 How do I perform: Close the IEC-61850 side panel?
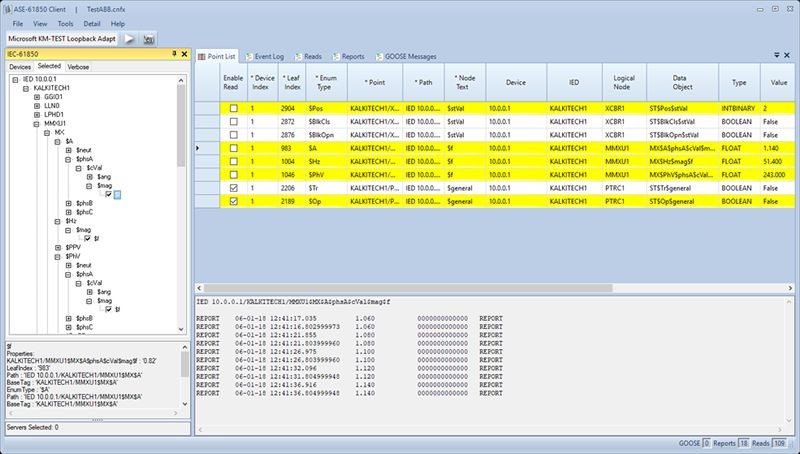point(185,52)
